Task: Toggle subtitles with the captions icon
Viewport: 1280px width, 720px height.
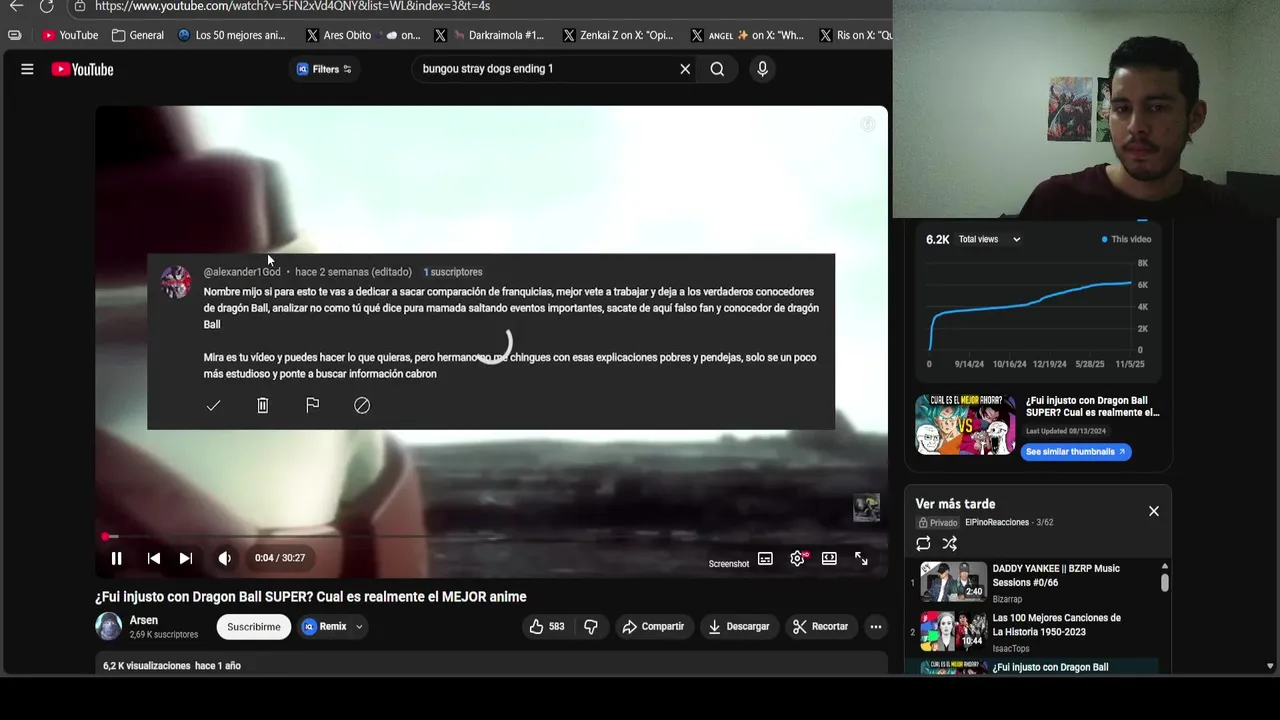Action: pyautogui.click(x=765, y=559)
